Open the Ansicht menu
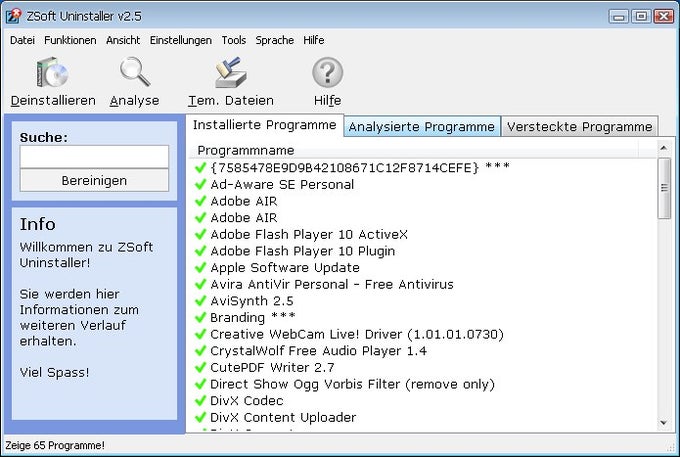 [123, 40]
